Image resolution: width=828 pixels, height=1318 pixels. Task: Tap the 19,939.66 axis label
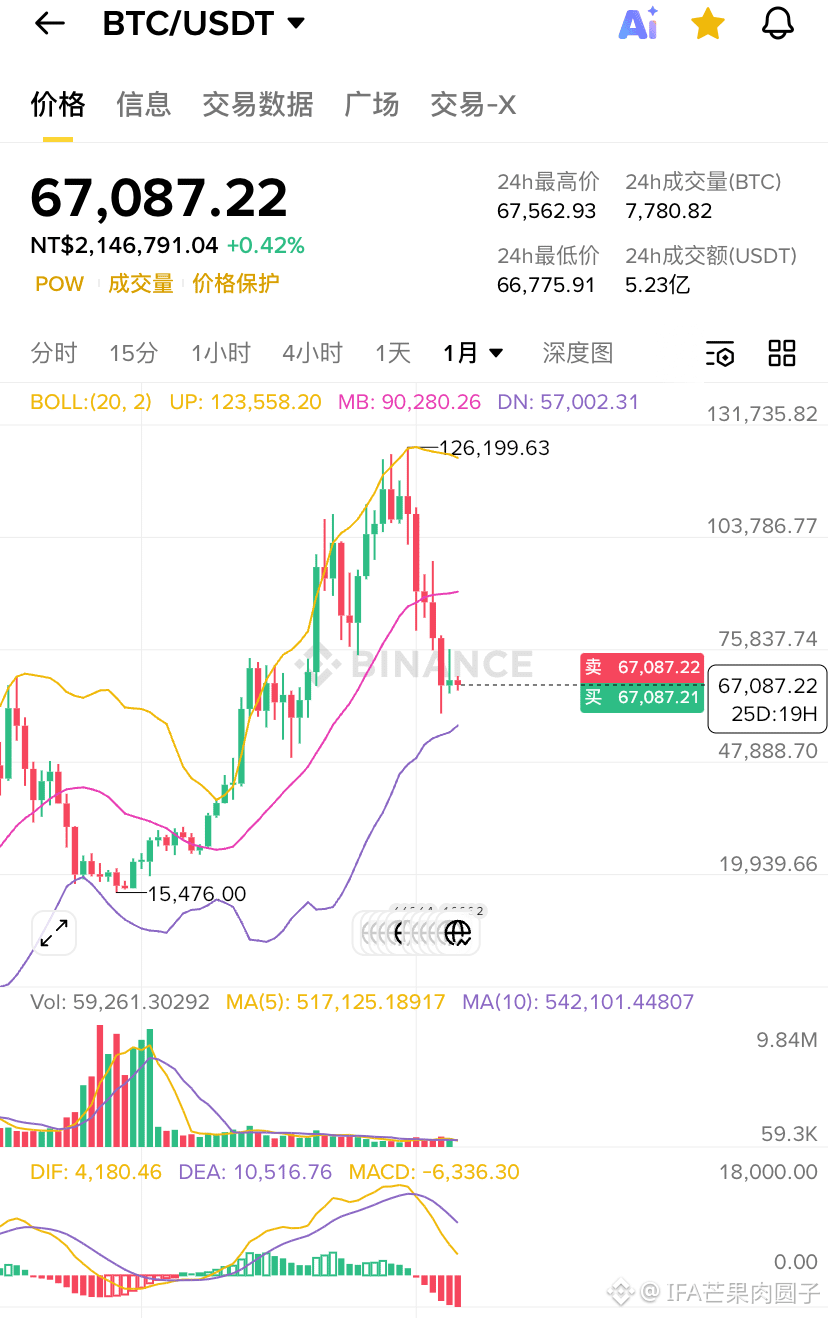768,864
